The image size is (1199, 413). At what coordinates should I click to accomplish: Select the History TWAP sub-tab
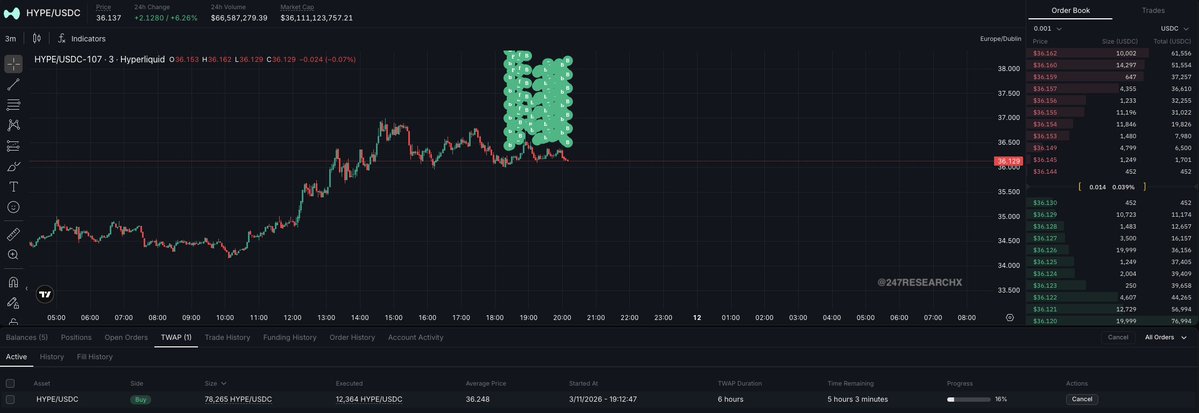tap(52, 356)
